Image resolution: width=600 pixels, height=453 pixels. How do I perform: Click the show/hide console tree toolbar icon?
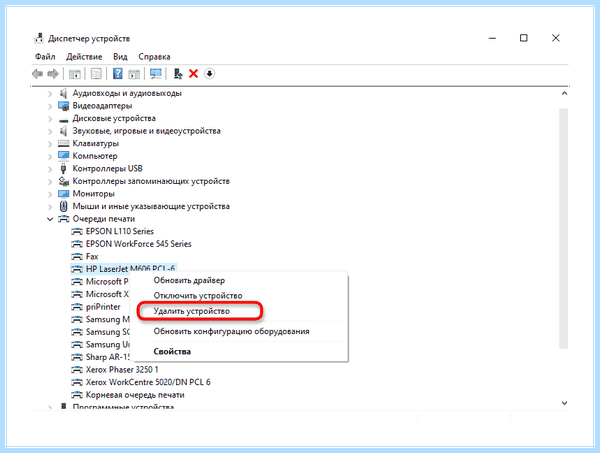click(75, 73)
